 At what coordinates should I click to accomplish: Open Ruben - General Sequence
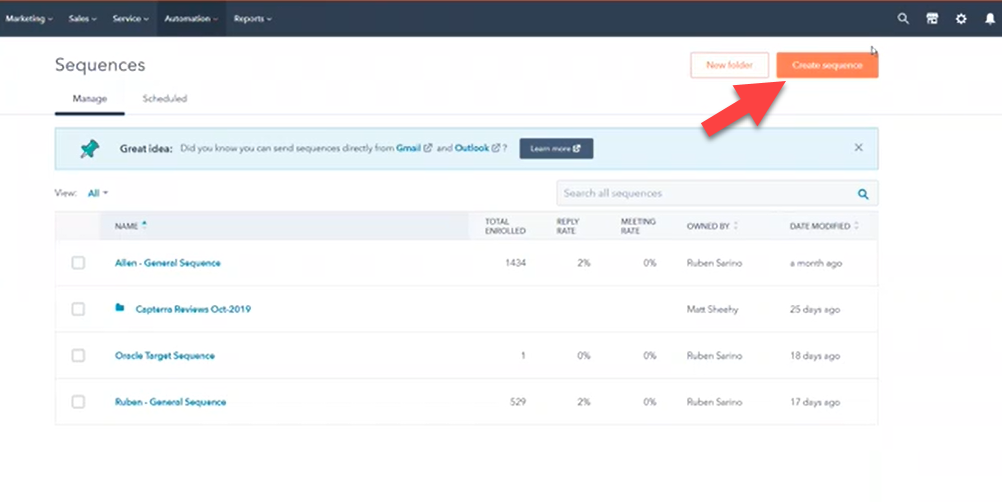click(171, 402)
